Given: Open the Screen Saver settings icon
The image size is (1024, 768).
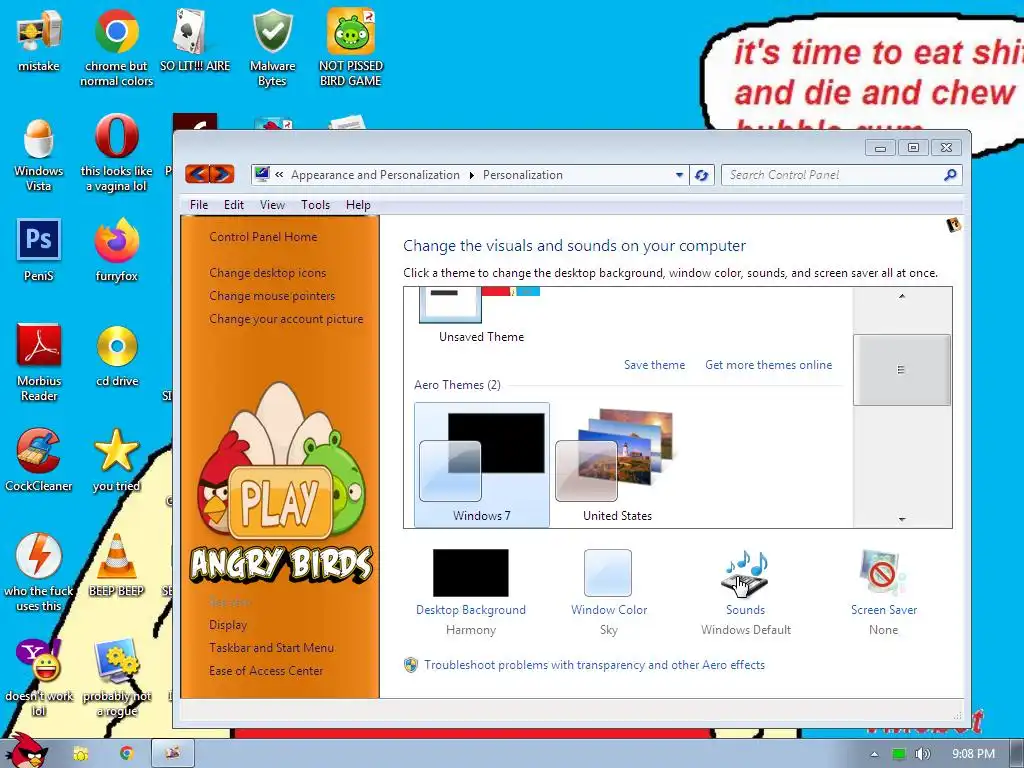Looking at the screenshot, I should 883,573.
